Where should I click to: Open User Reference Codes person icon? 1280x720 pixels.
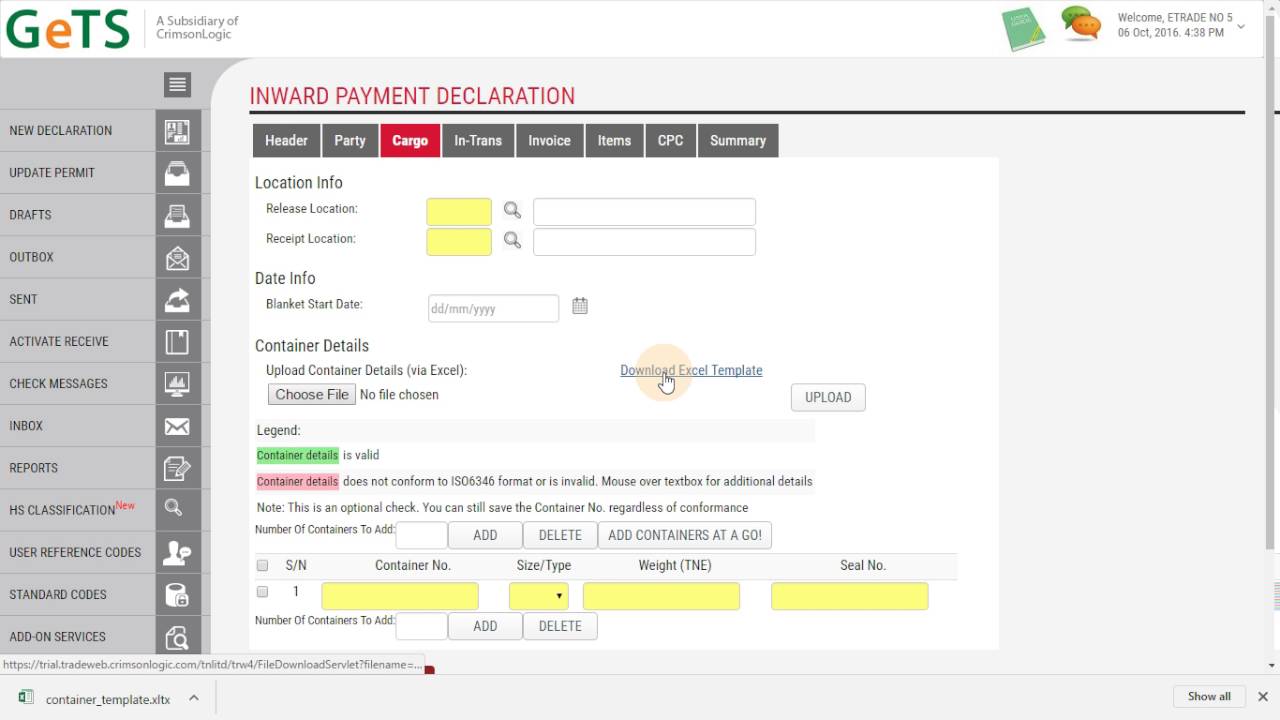[x=177, y=552]
